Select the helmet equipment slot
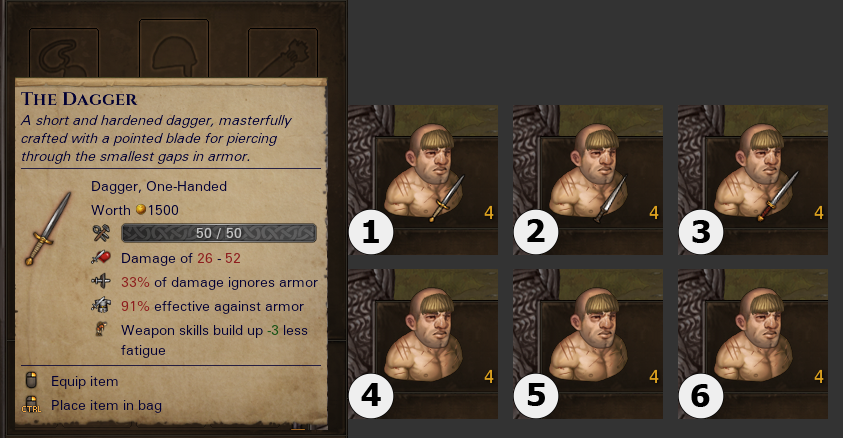The height and width of the screenshot is (438, 843). click(174, 49)
